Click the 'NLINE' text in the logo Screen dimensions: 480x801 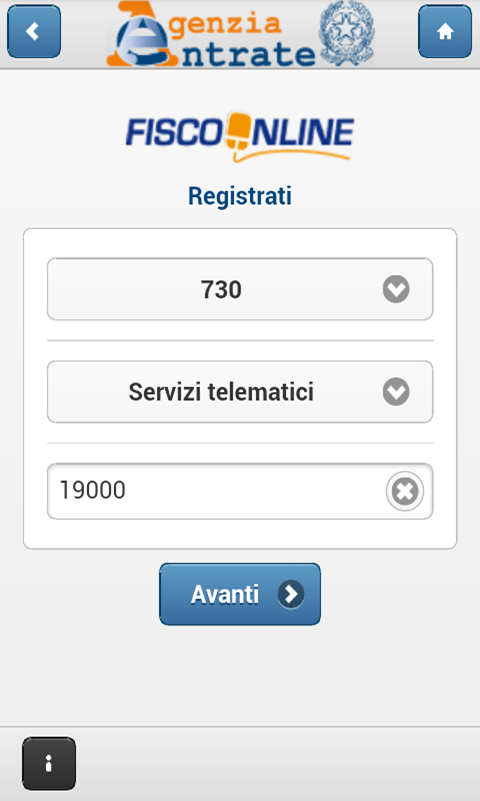[x=302, y=132]
